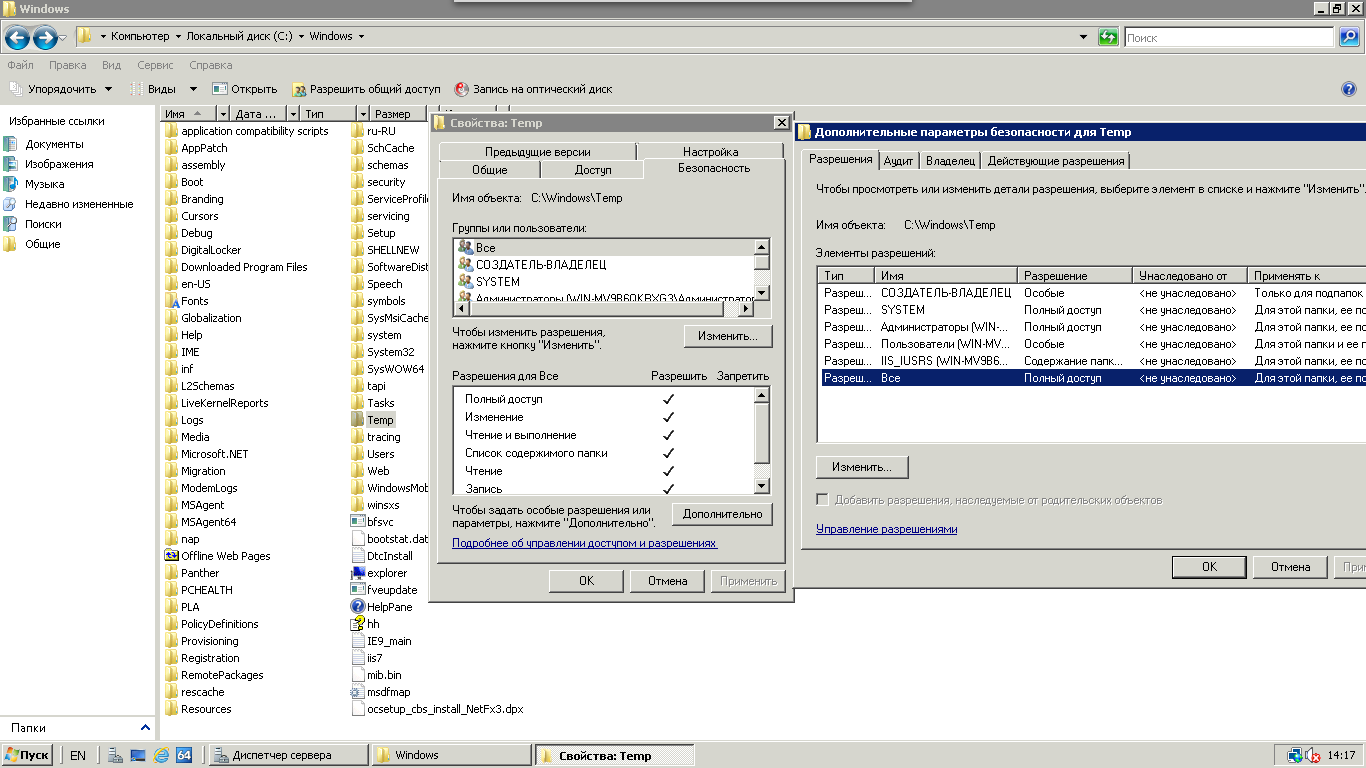Open the Документы favorite link
Viewport: 1366px width, 768px height.
pos(54,144)
